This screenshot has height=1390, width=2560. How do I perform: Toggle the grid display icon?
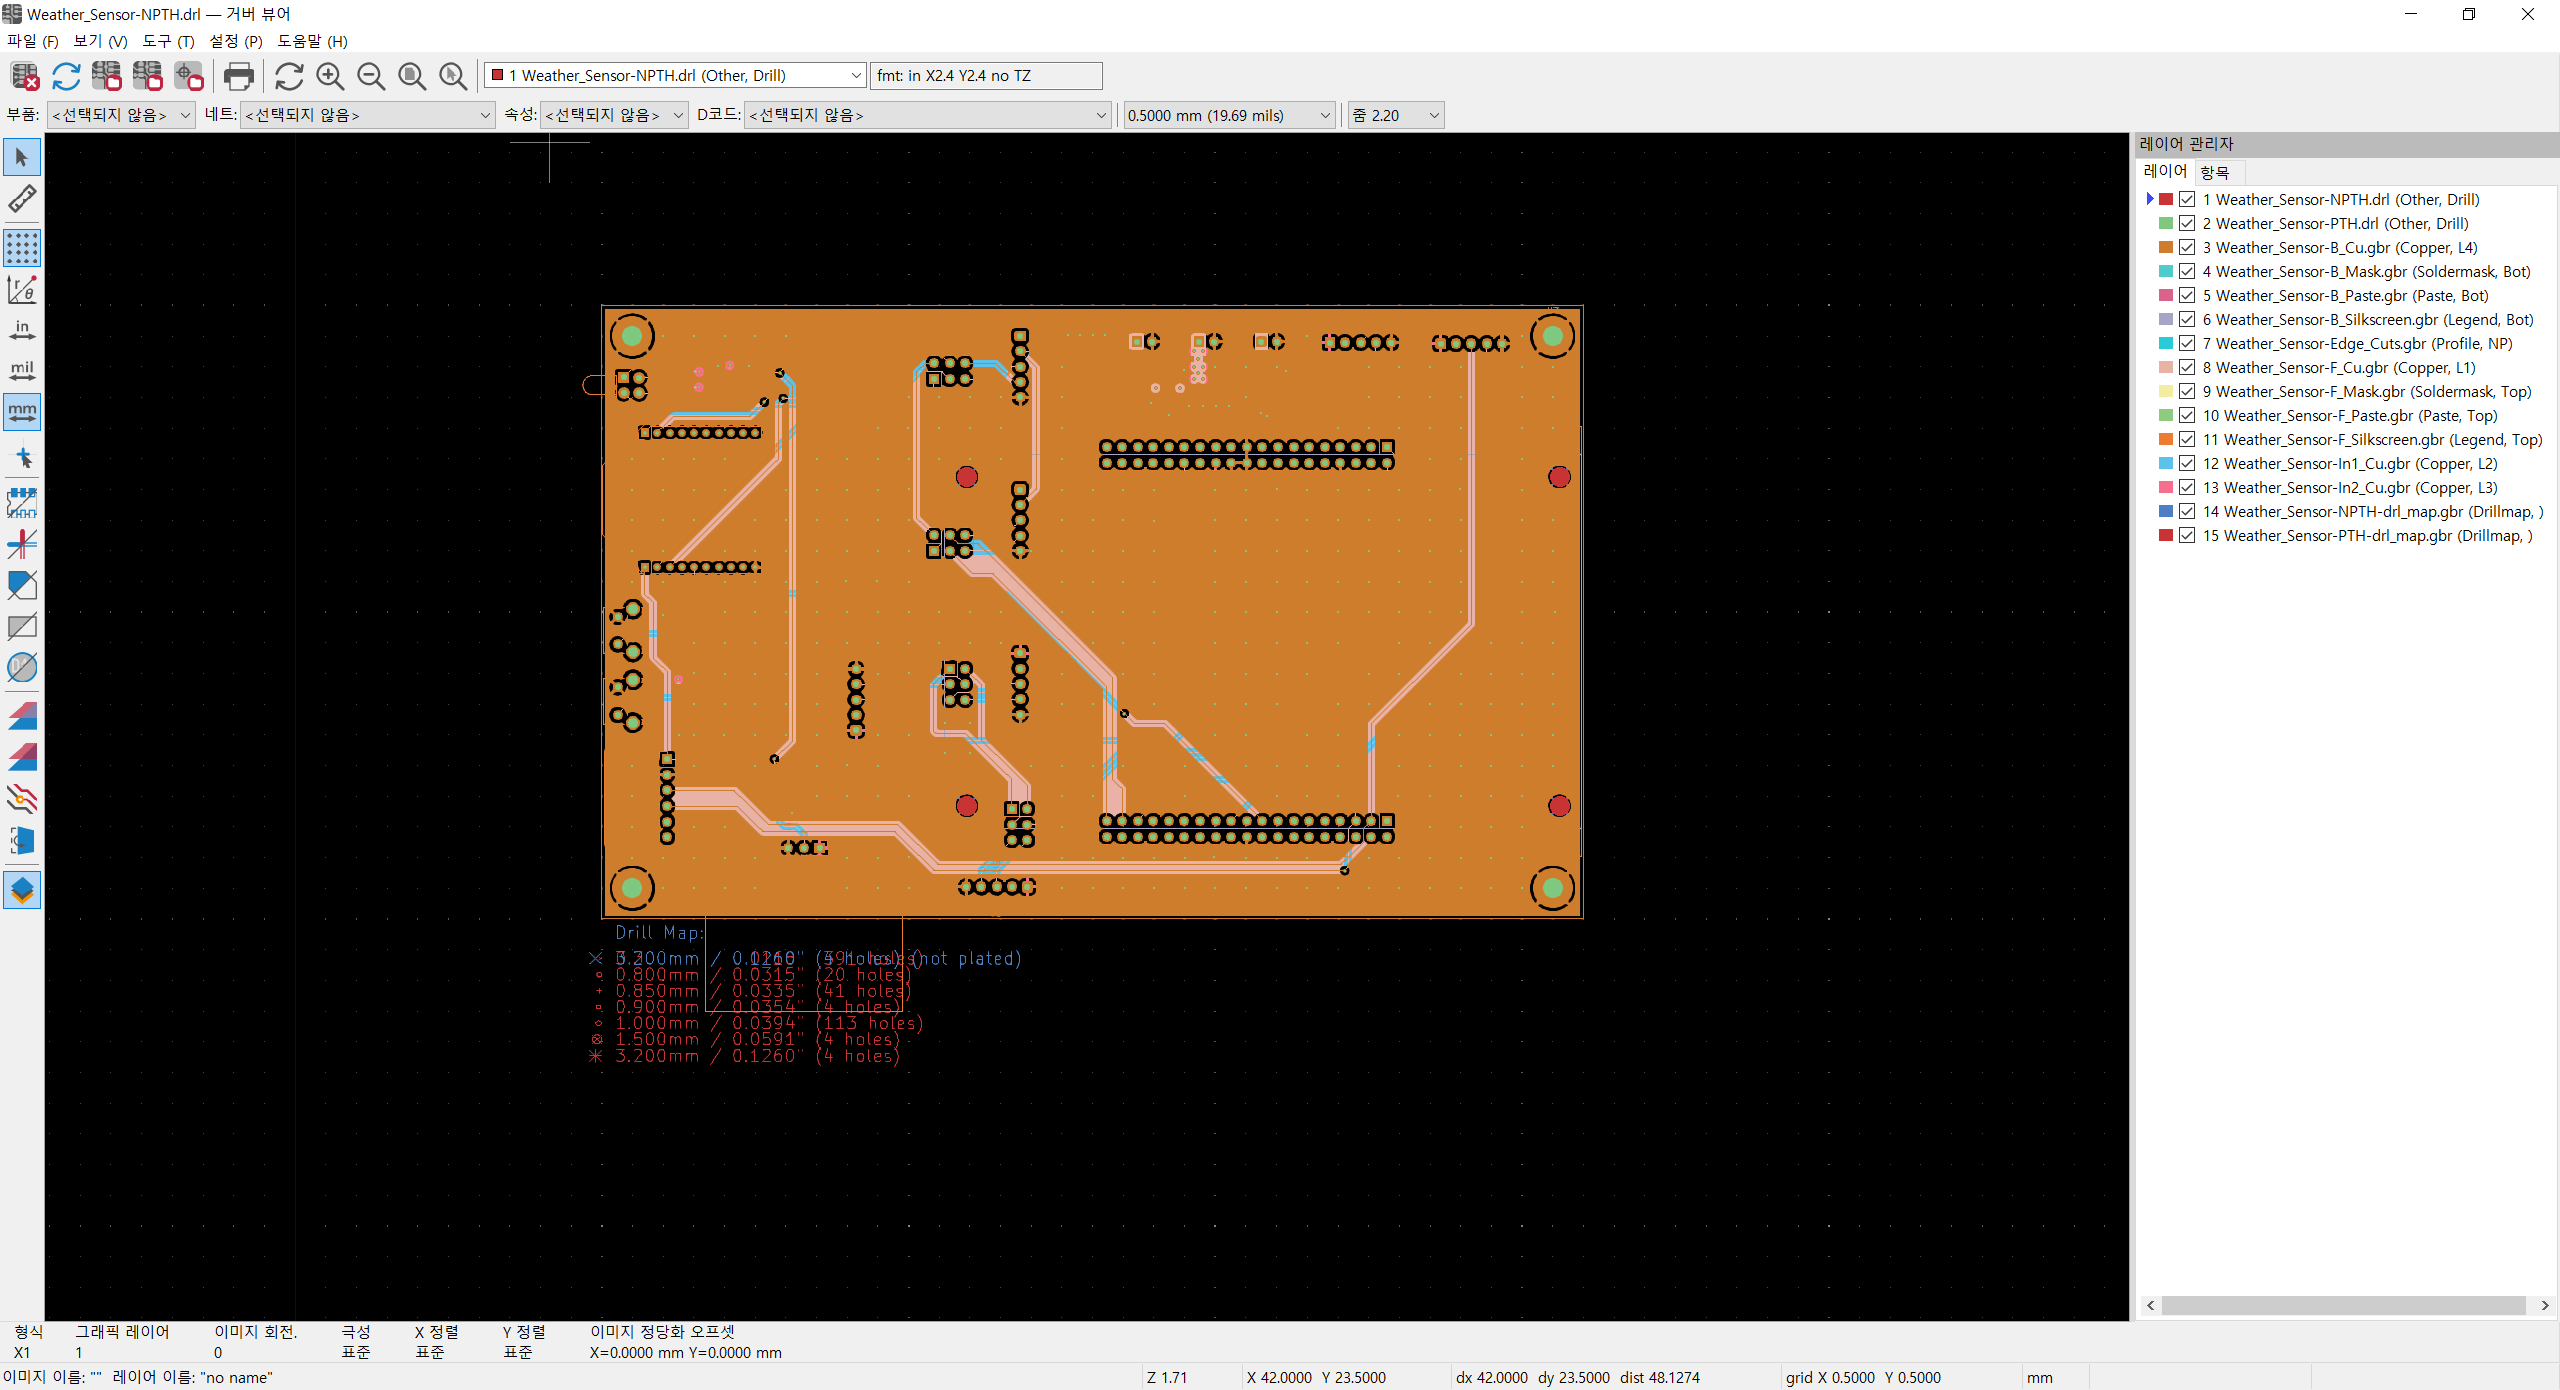coord(22,248)
